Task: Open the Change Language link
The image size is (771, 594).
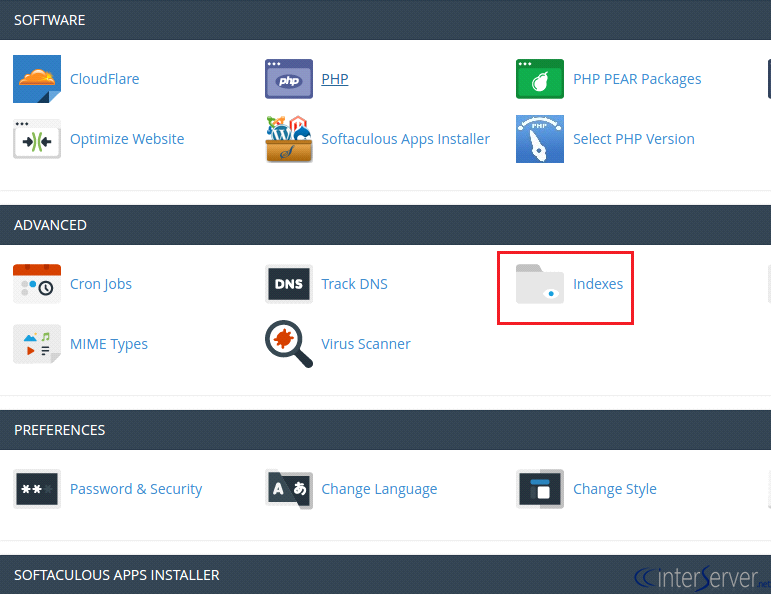Action: [x=379, y=489]
